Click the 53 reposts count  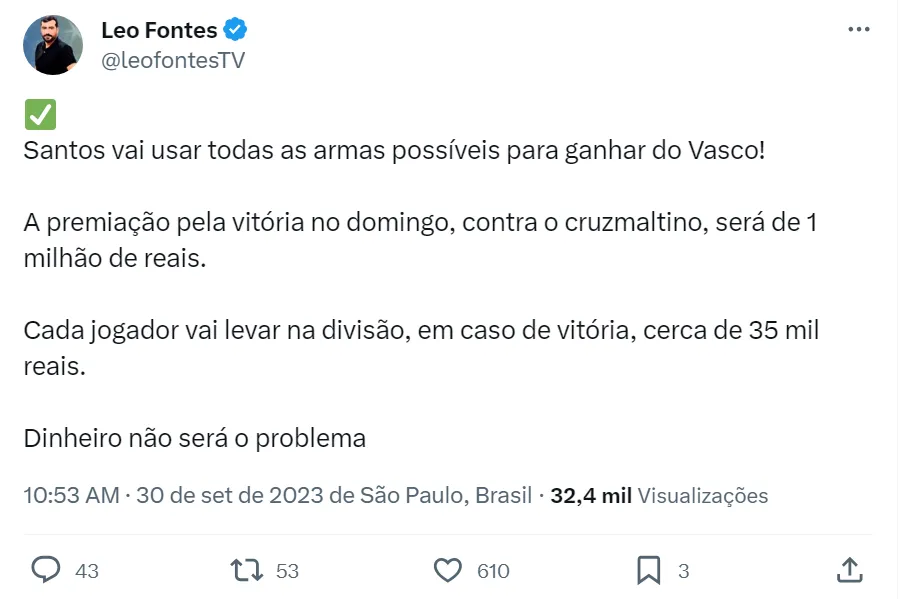(x=288, y=571)
